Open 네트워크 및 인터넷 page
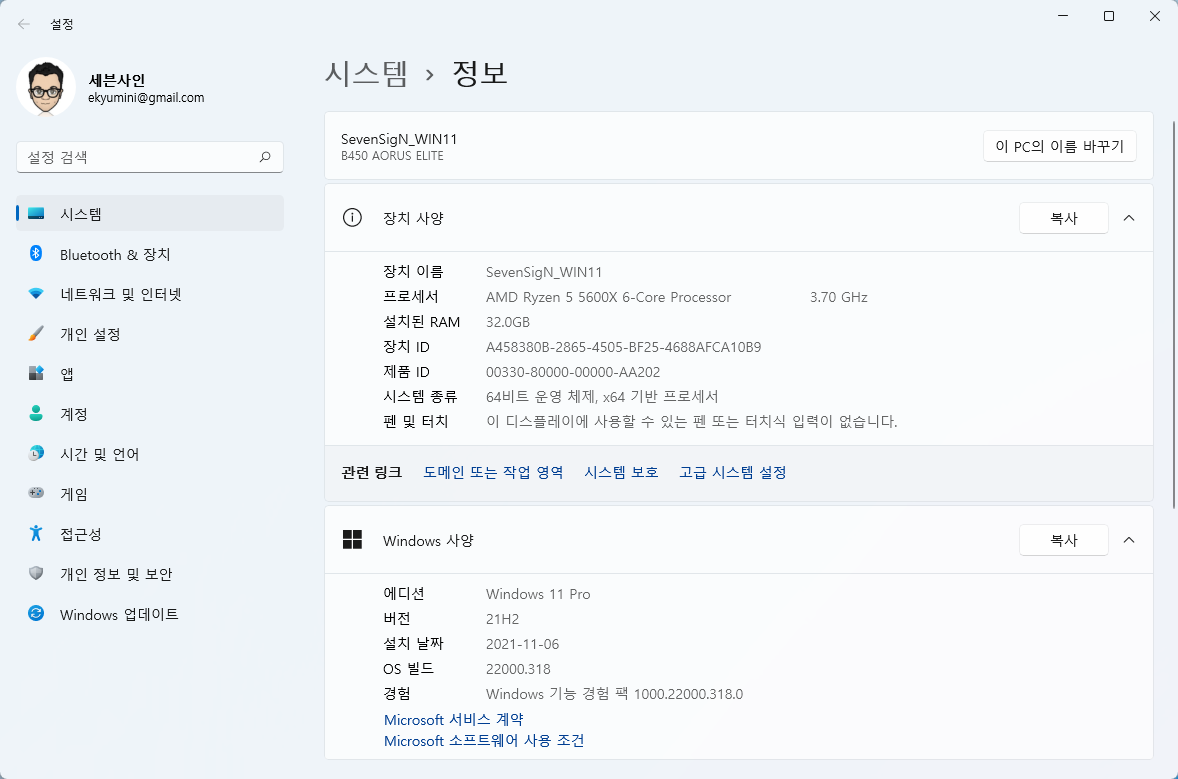The image size is (1178, 779). 121,294
